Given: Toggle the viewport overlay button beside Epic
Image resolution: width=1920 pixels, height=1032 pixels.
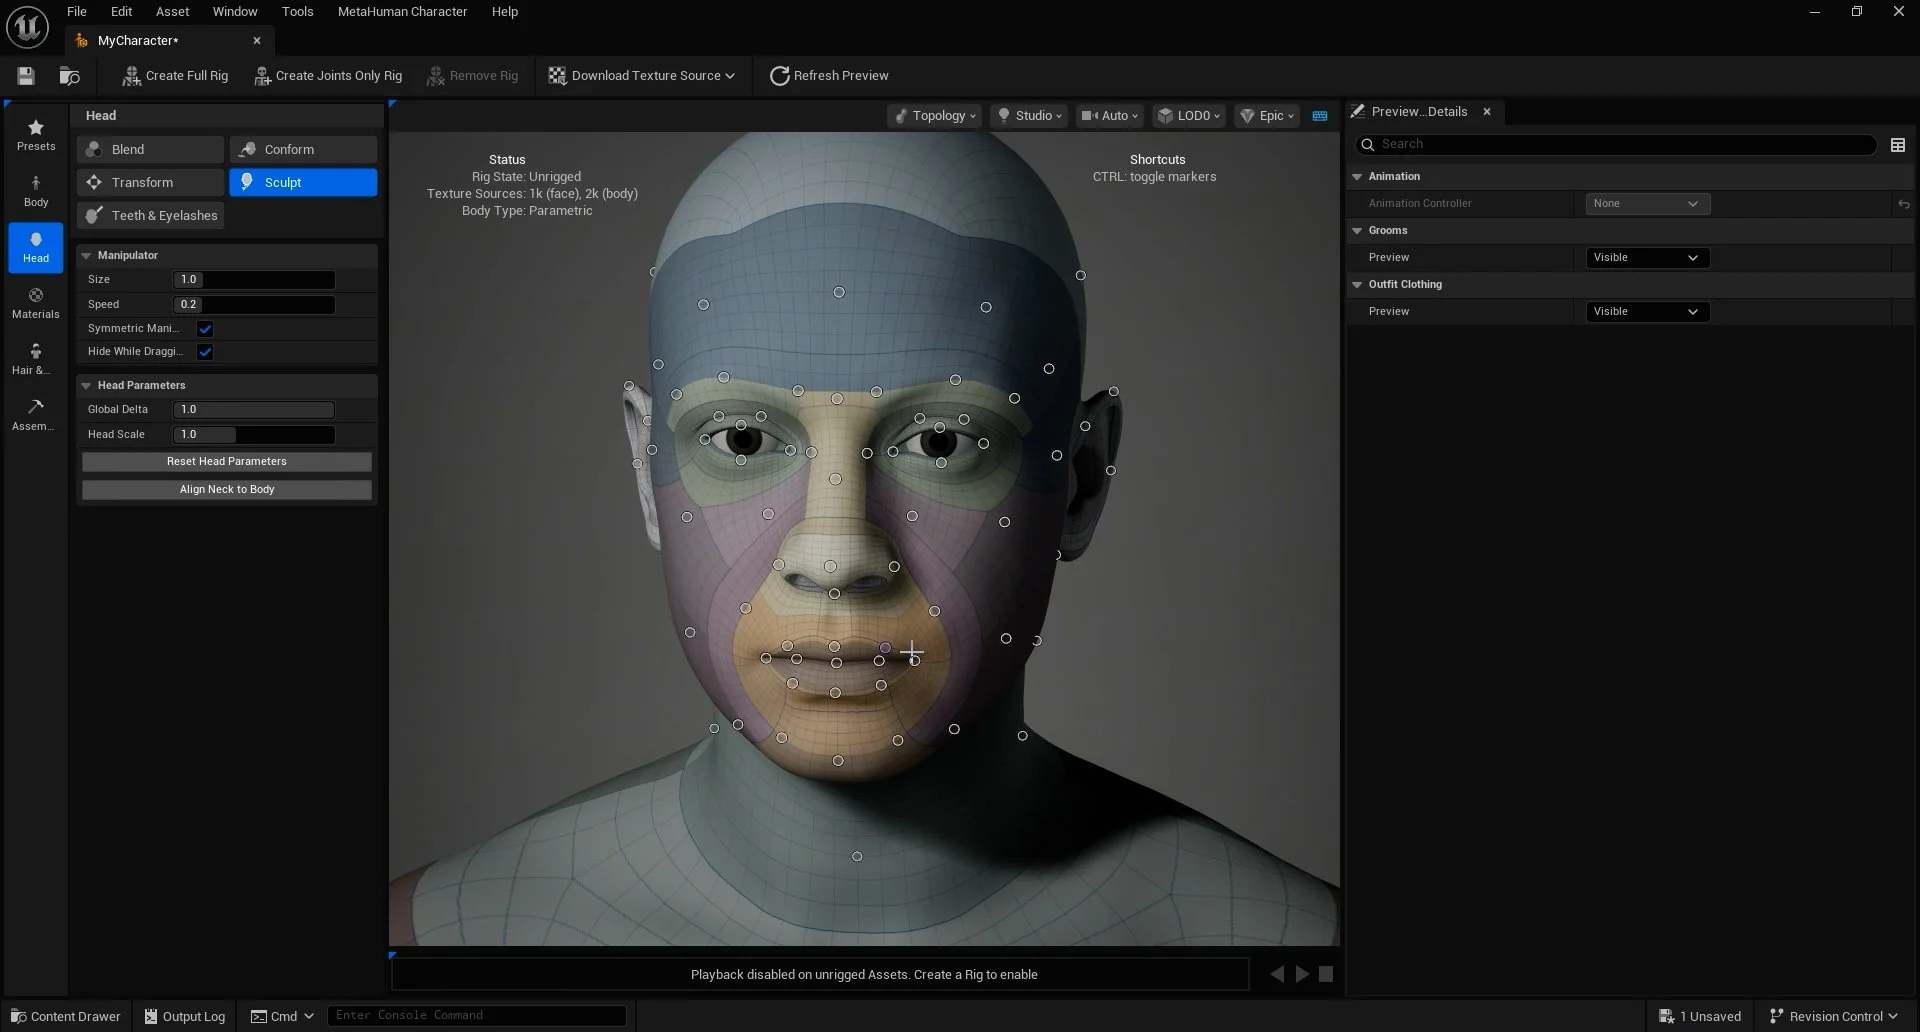Looking at the screenshot, I should (1320, 116).
